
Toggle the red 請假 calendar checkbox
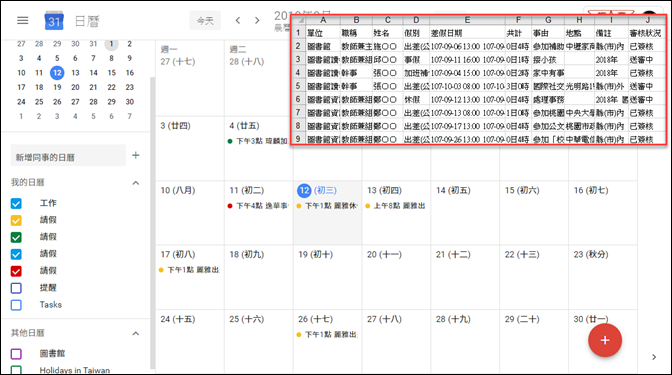click(x=16, y=271)
